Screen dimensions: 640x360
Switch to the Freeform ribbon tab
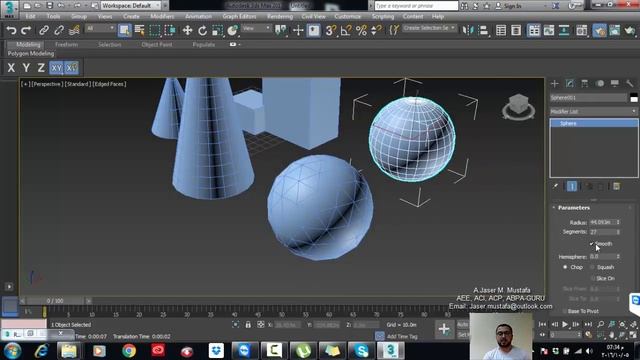pos(67,44)
